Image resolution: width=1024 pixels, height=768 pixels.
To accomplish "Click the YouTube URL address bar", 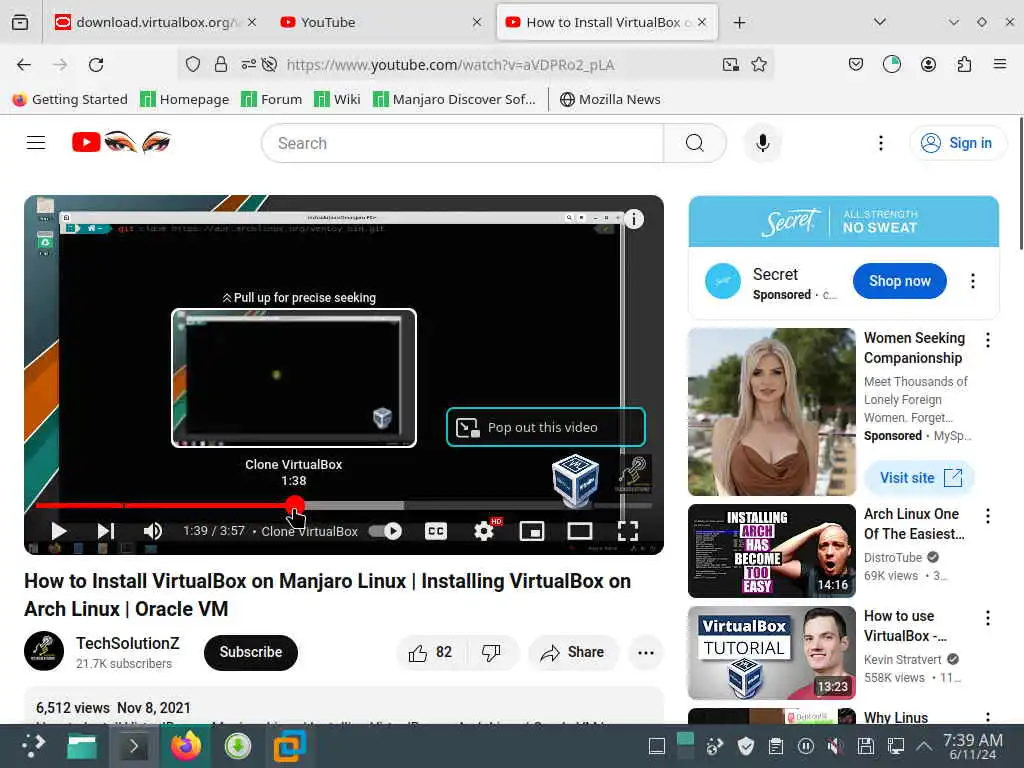I will click(451, 65).
